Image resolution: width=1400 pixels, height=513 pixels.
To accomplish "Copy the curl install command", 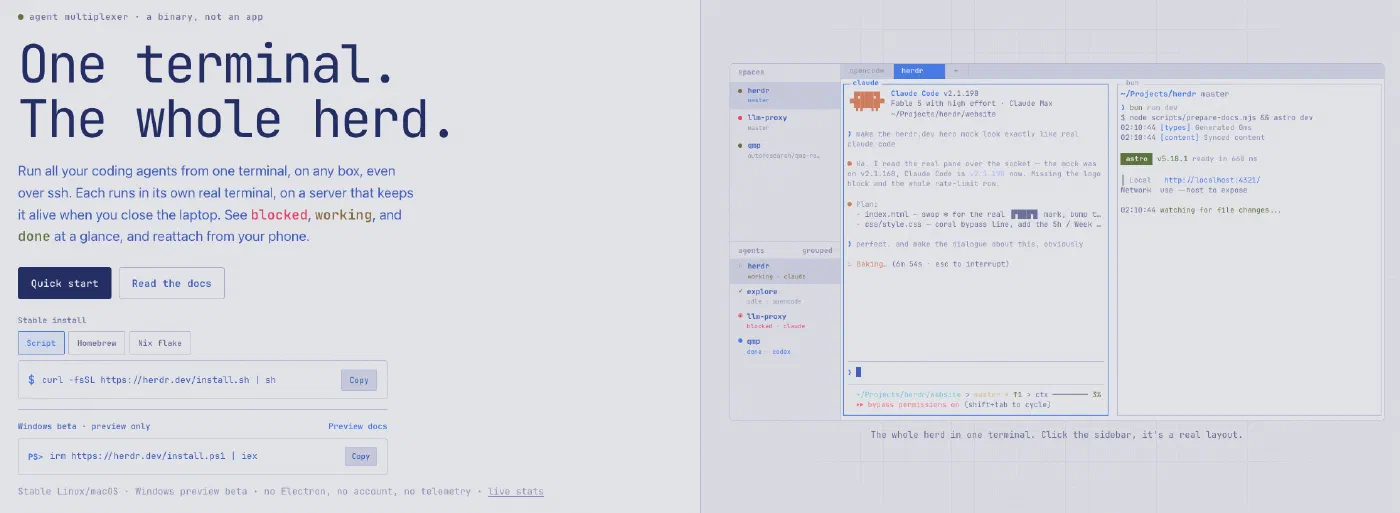I will pos(359,380).
